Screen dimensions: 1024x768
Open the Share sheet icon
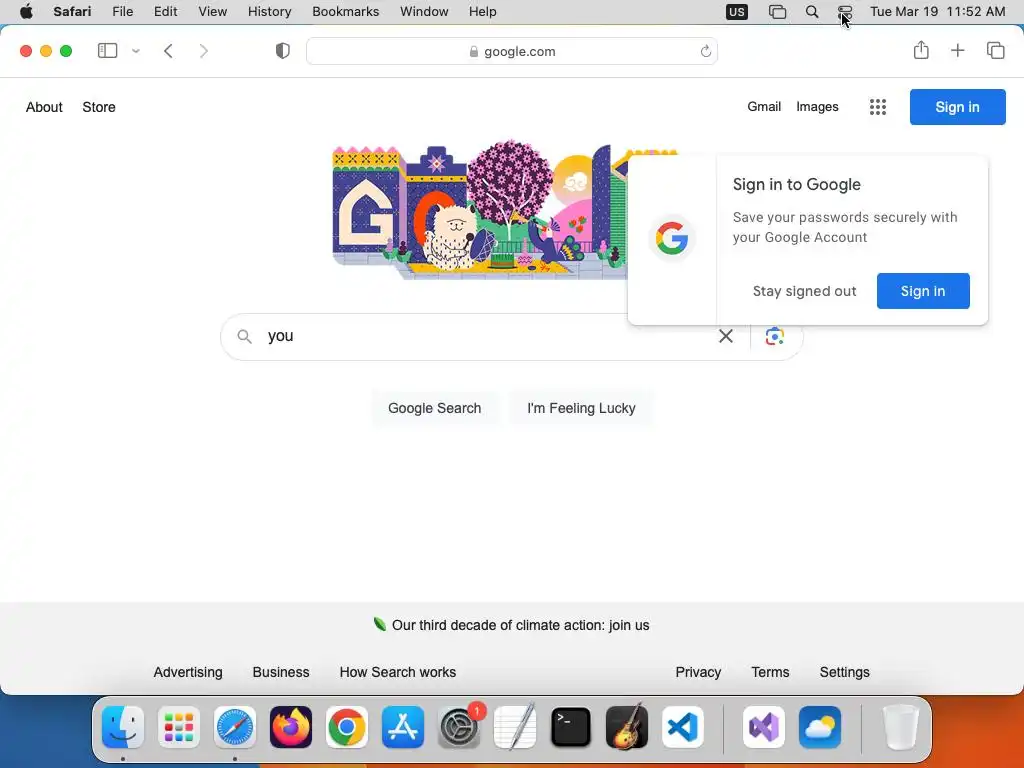pos(921,50)
